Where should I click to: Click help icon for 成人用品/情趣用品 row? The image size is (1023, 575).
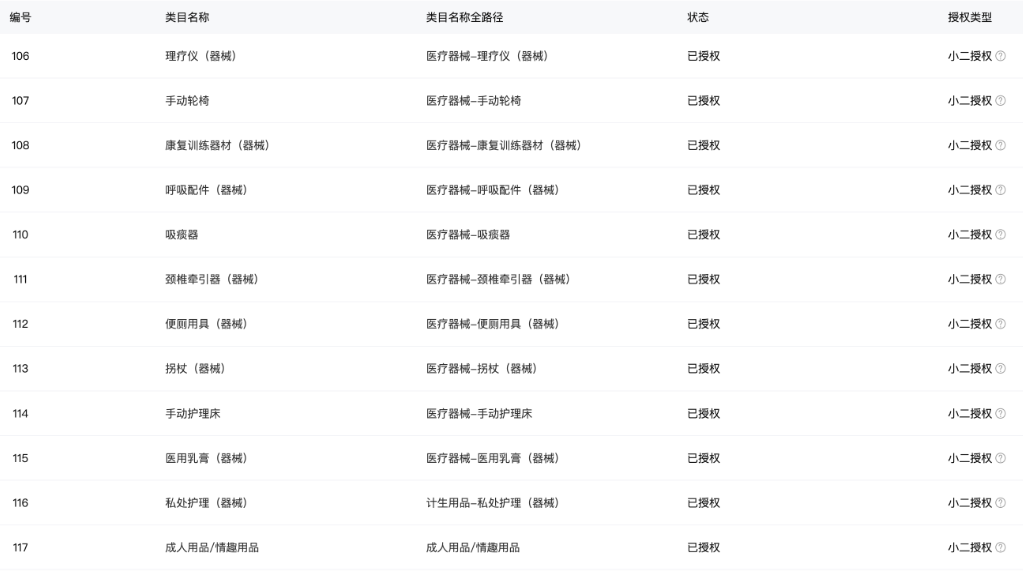click(x=1000, y=548)
